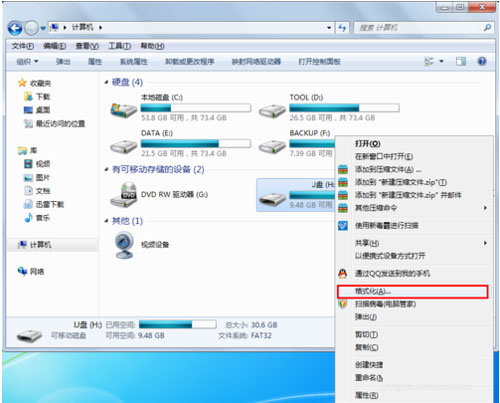This screenshot has width=500, height=403.
Task: Collapse the 有可移动存储的设备 (2) group
Action: [106, 169]
